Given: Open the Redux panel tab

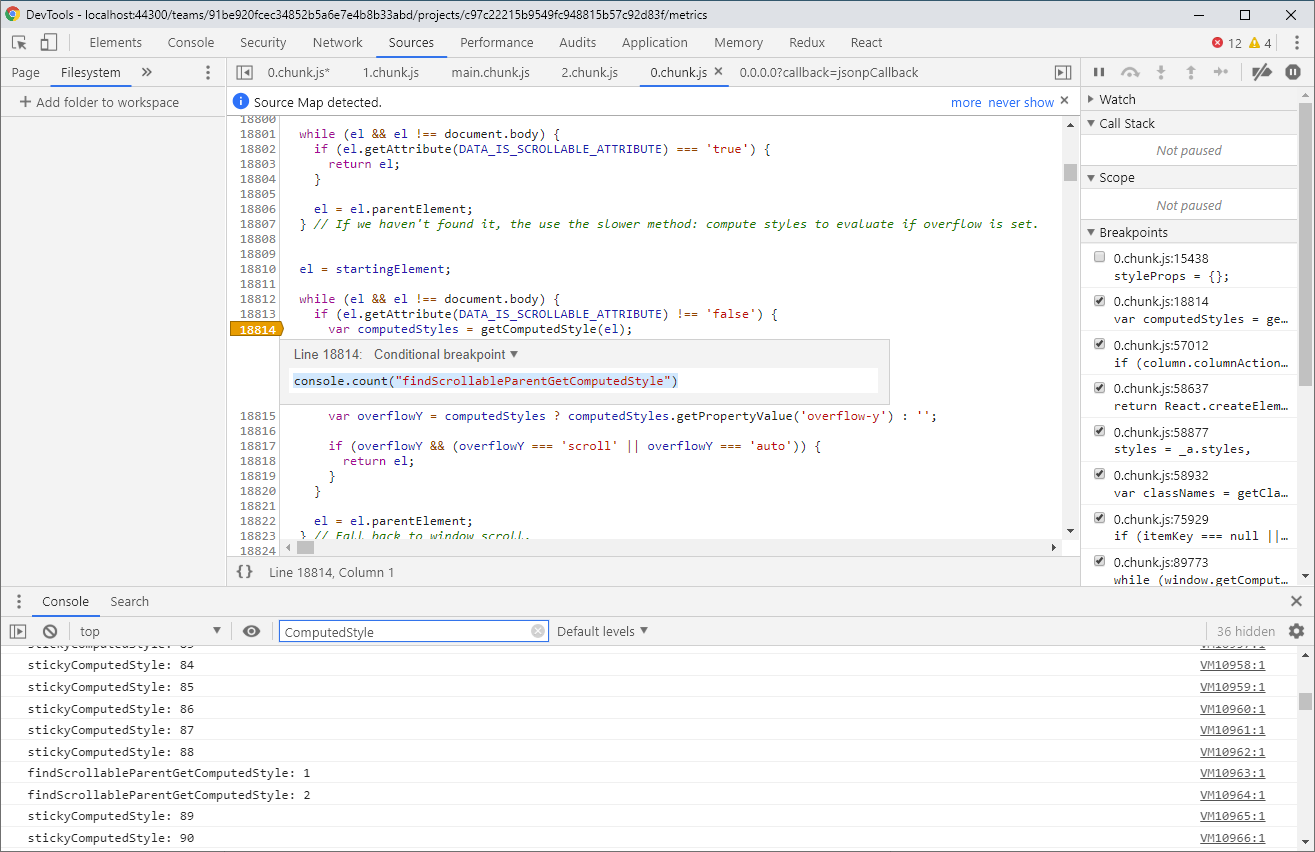Looking at the screenshot, I should (x=807, y=42).
